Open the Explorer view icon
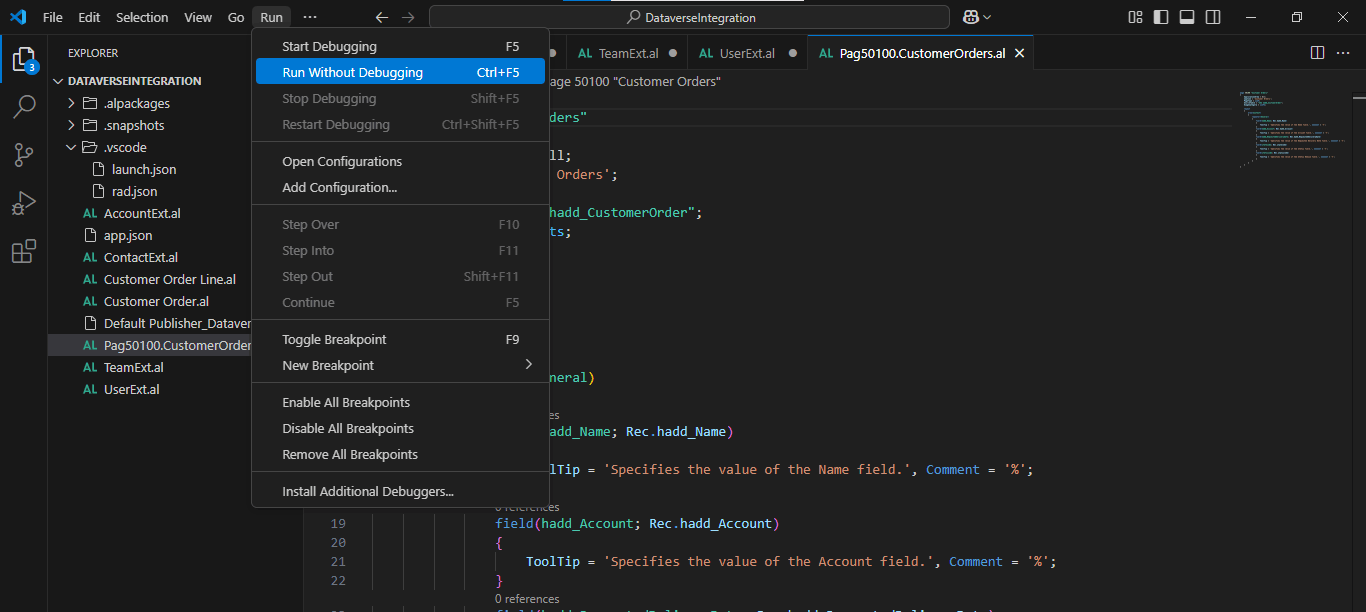Image resolution: width=1366 pixels, height=612 pixels. point(24,59)
